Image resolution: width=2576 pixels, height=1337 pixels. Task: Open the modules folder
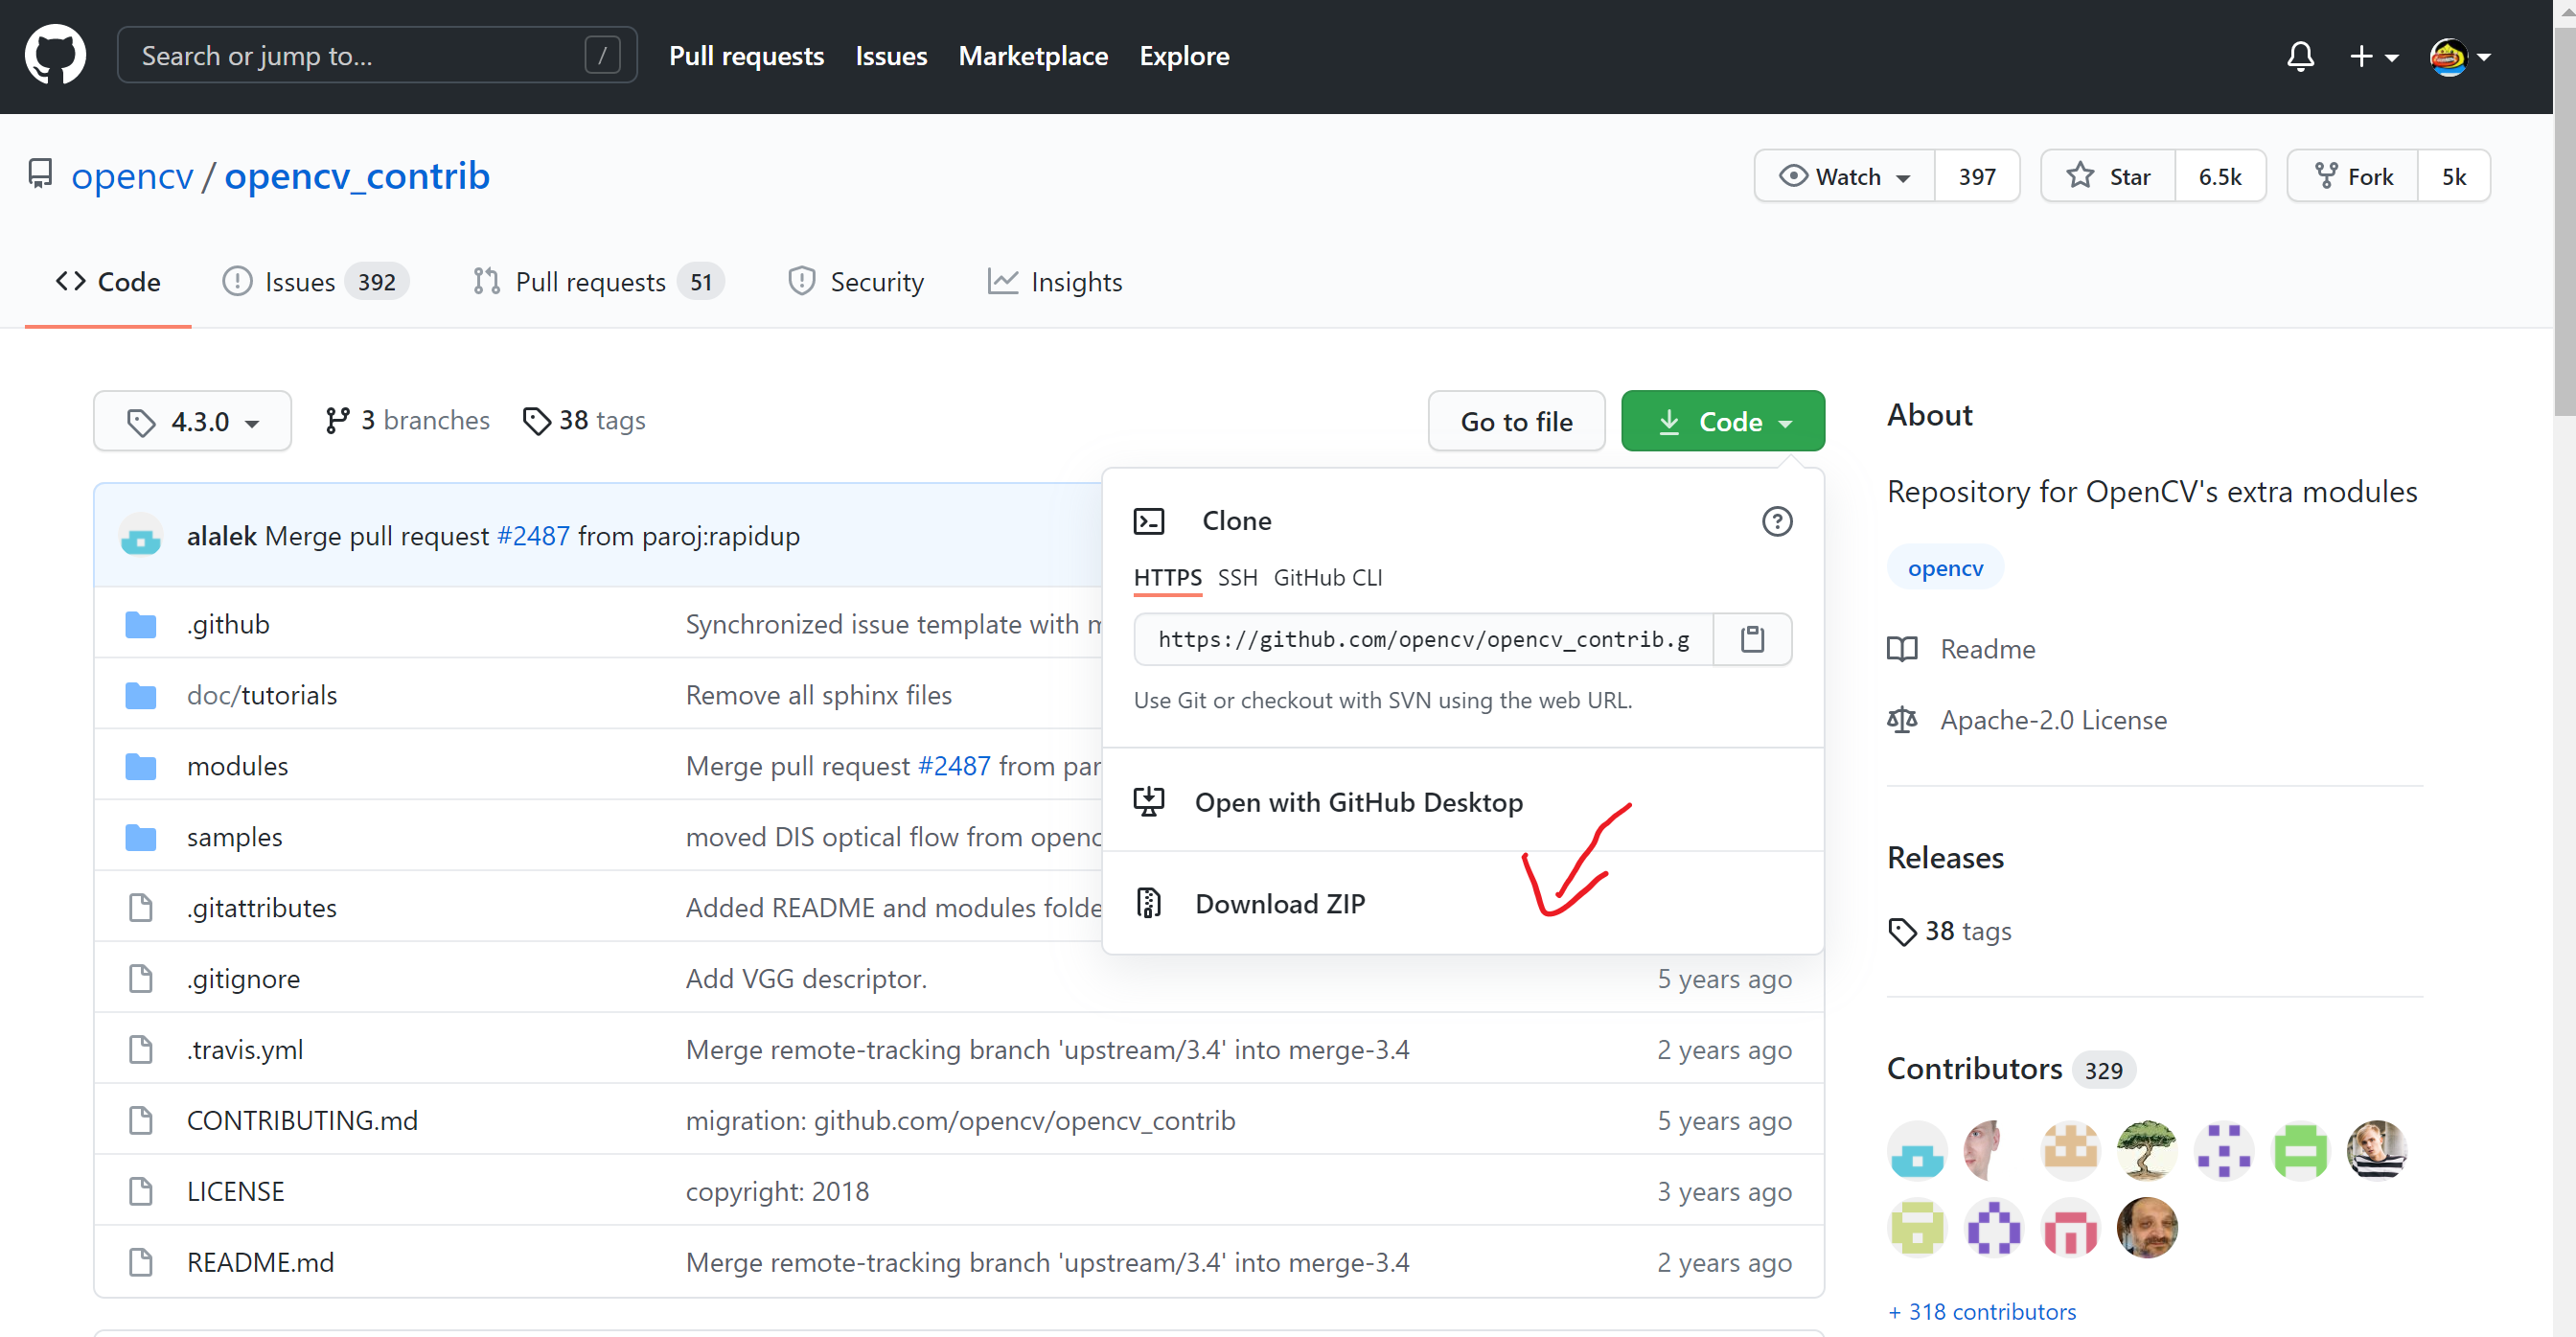click(237, 767)
